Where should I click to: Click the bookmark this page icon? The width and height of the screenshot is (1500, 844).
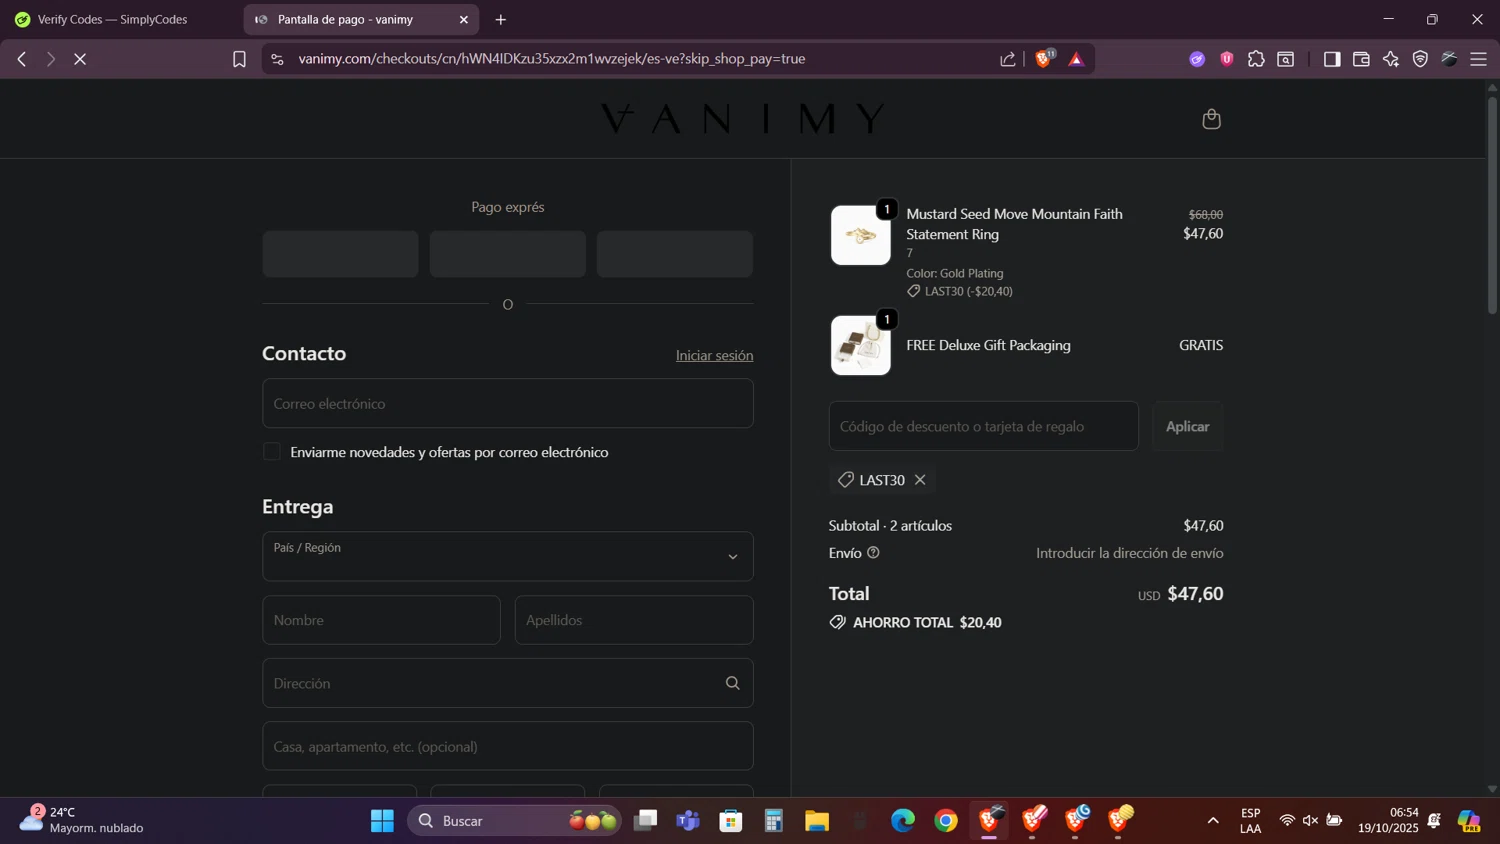coord(239,59)
